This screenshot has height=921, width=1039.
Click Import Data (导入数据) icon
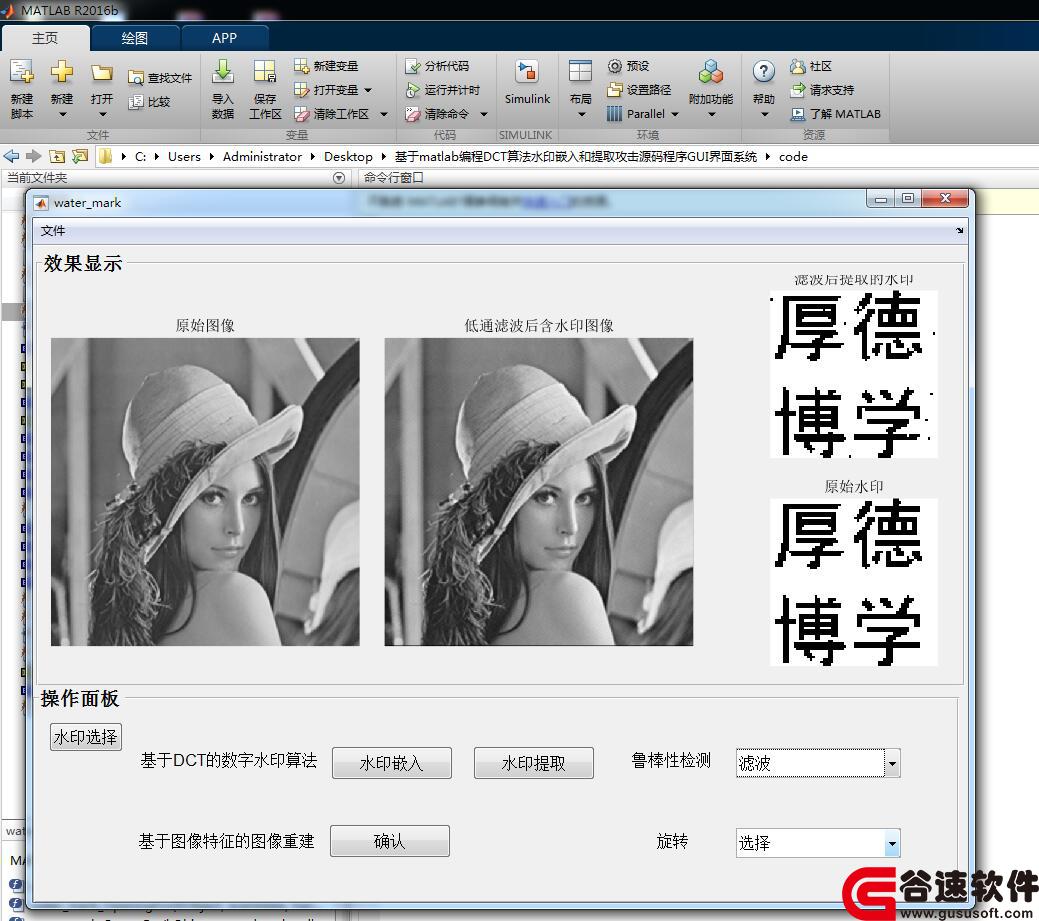tap(223, 72)
